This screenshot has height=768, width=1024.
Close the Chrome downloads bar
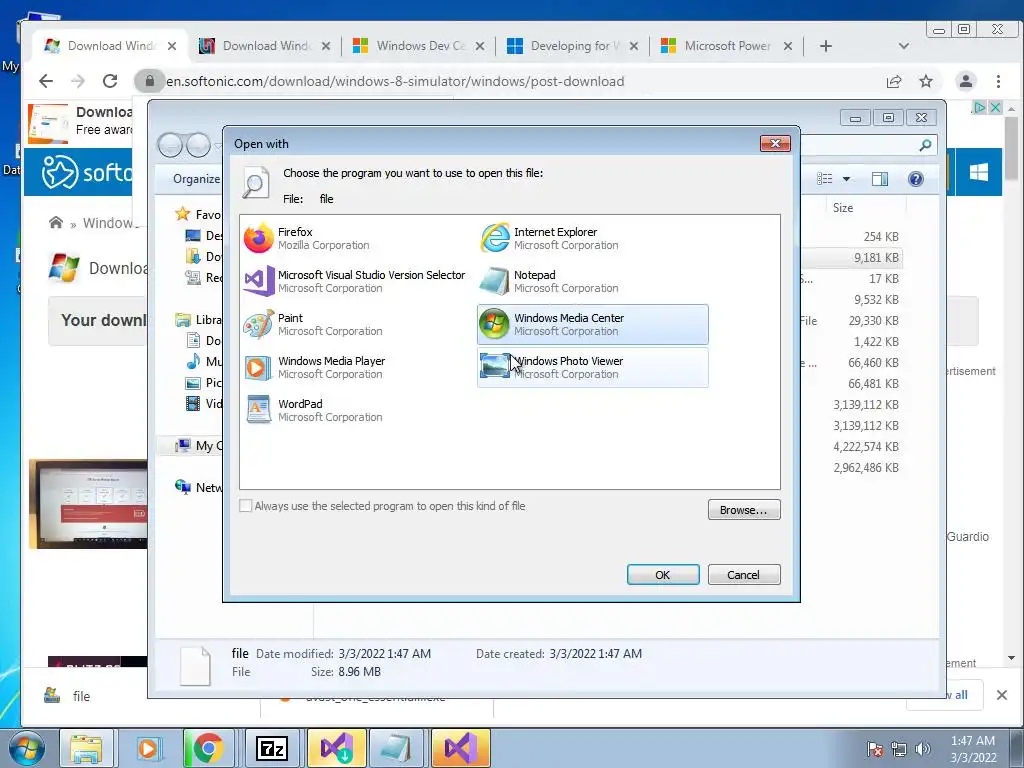pos(1002,695)
